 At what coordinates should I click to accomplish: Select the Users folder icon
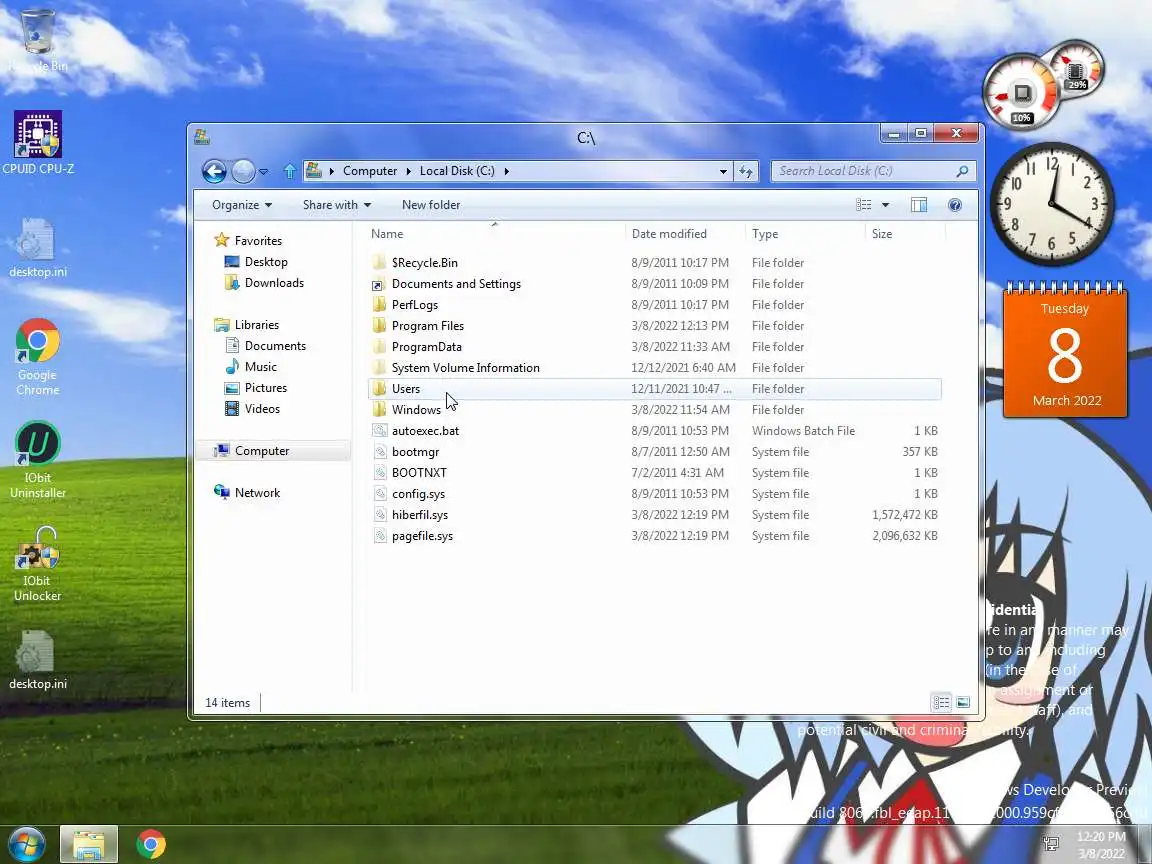379,389
